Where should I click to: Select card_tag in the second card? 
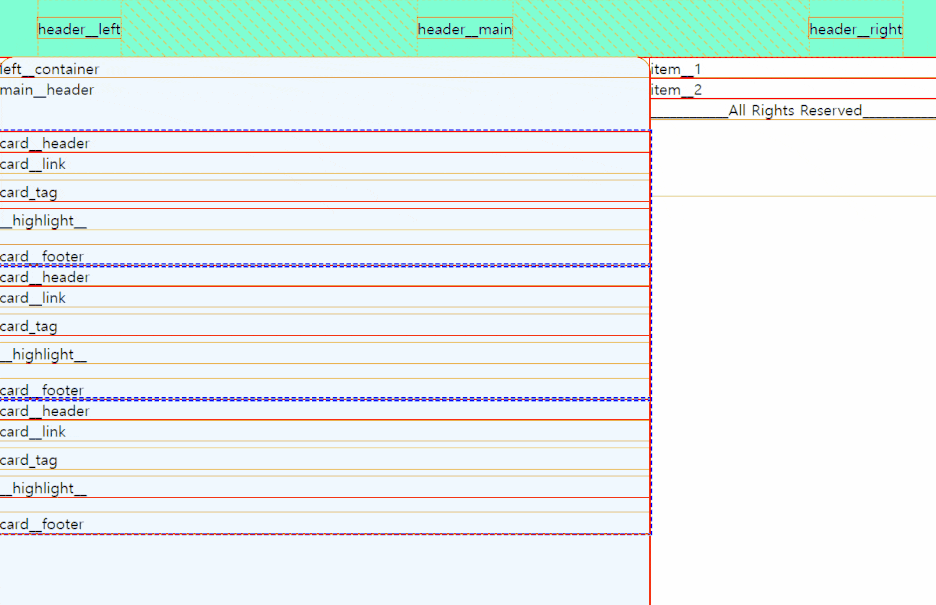325,326
